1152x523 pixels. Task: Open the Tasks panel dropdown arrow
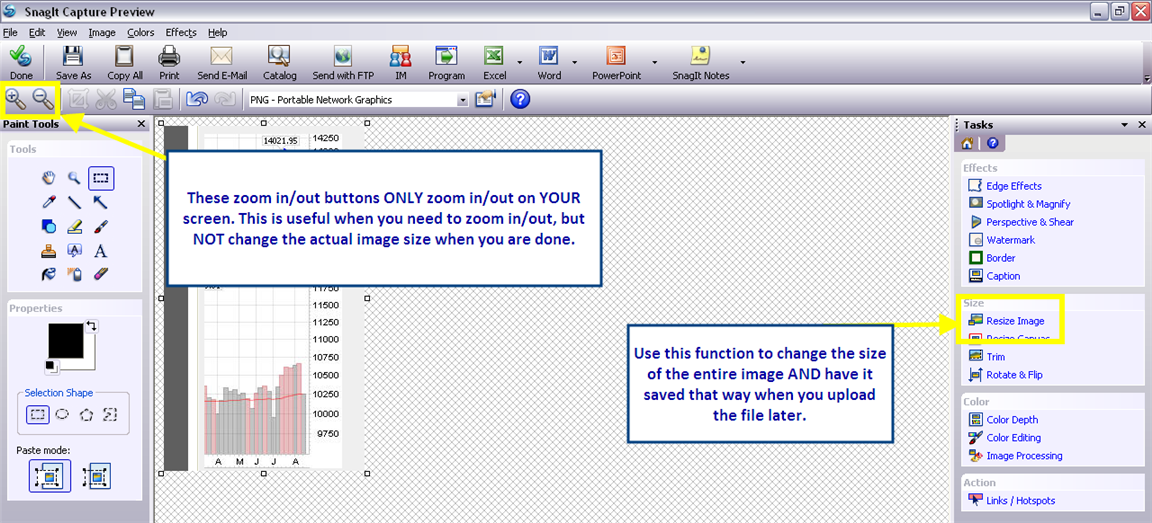1124,126
